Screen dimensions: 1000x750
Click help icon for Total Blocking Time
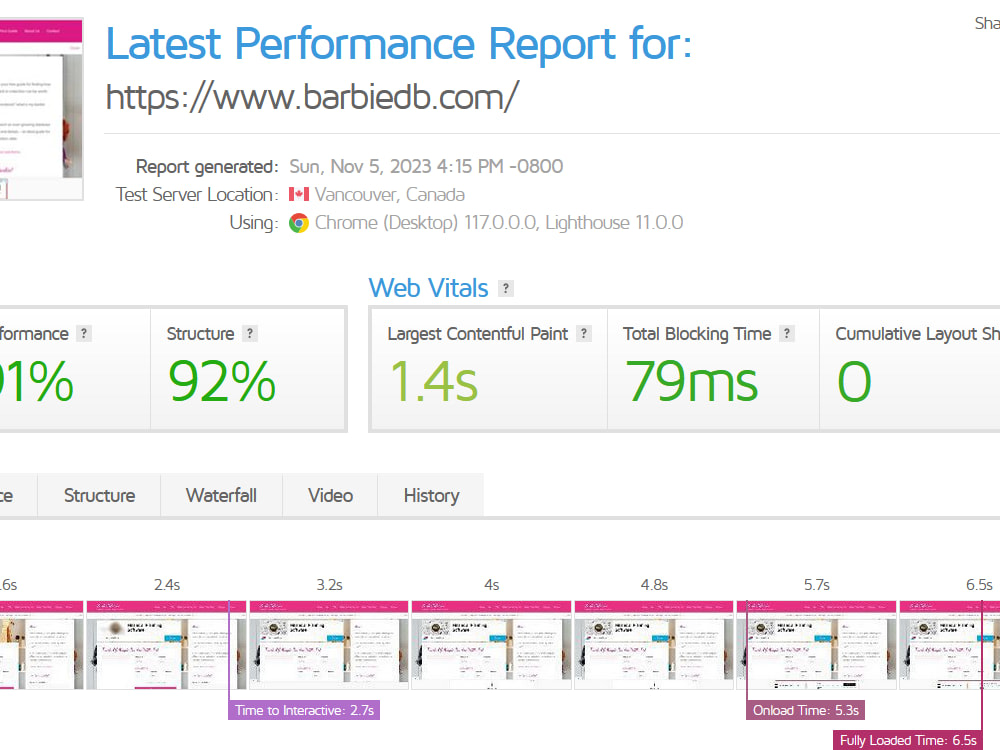pos(787,334)
